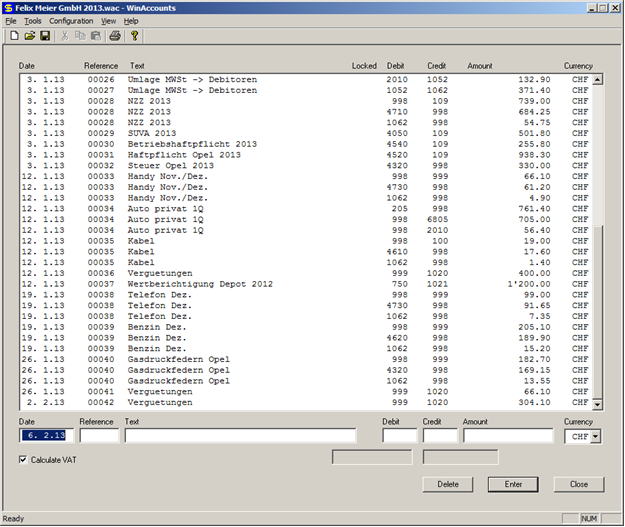Screen dimensions: 625x527
Task: Click the Amount input field
Action: [x=508, y=436]
